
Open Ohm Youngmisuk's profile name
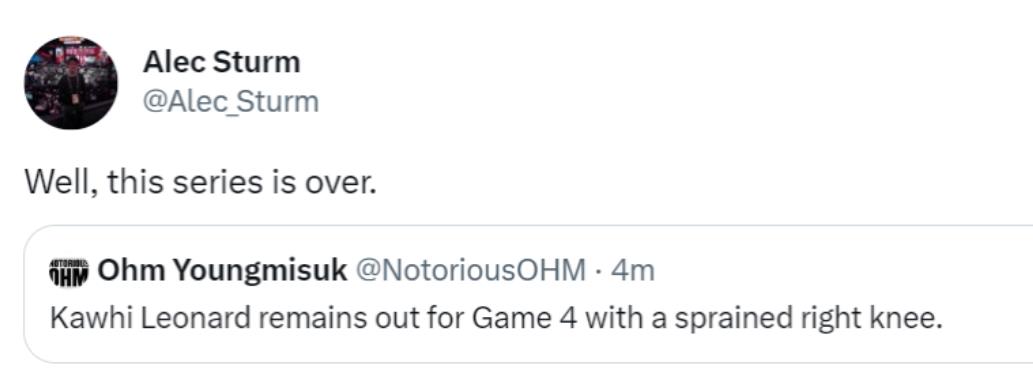pyautogui.click(x=223, y=270)
